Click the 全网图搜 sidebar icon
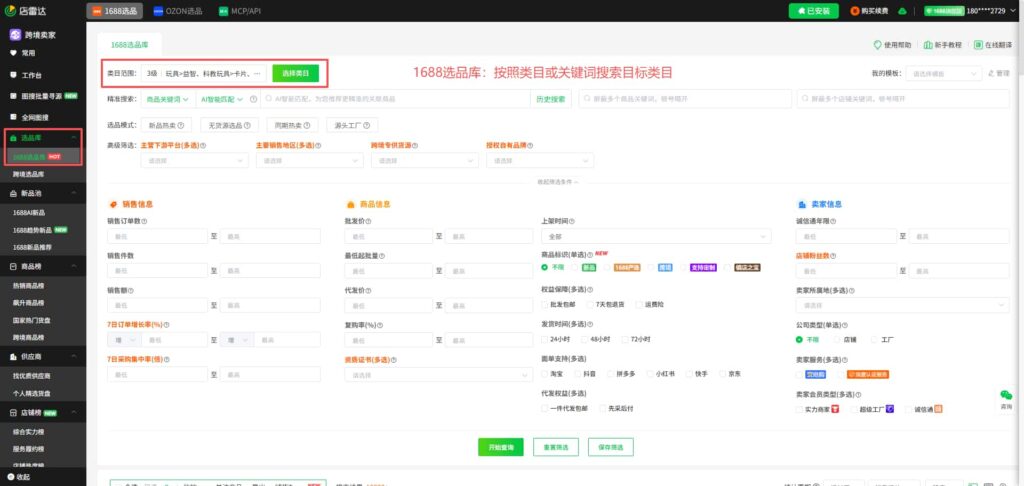The image size is (1024, 486). (x=14, y=117)
